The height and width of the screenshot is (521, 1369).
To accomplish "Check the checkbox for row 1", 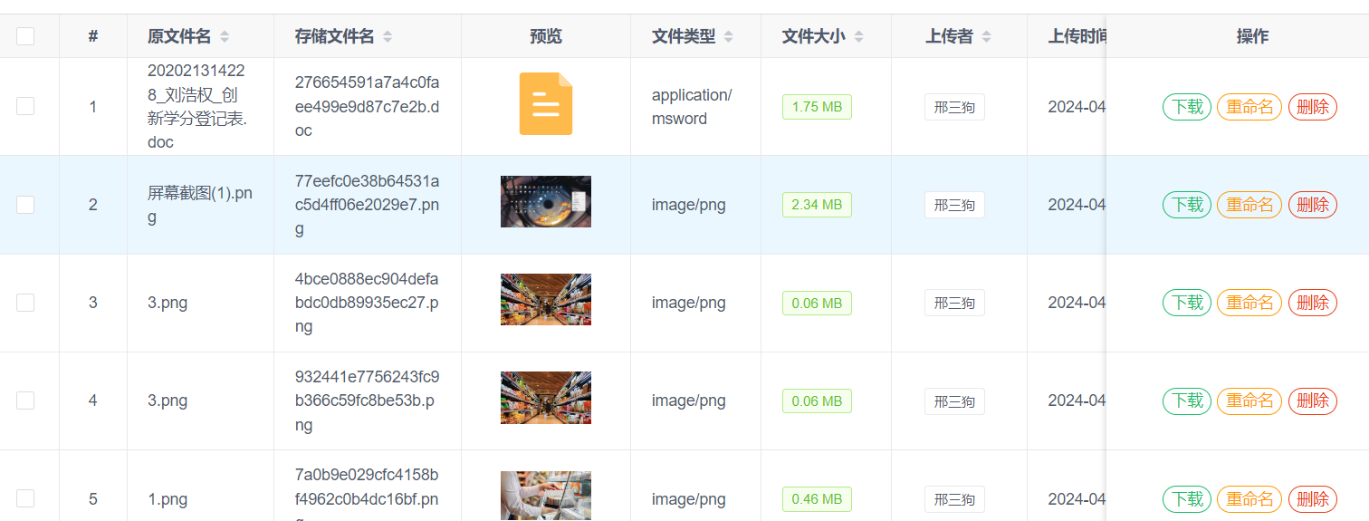I will click(25, 106).
